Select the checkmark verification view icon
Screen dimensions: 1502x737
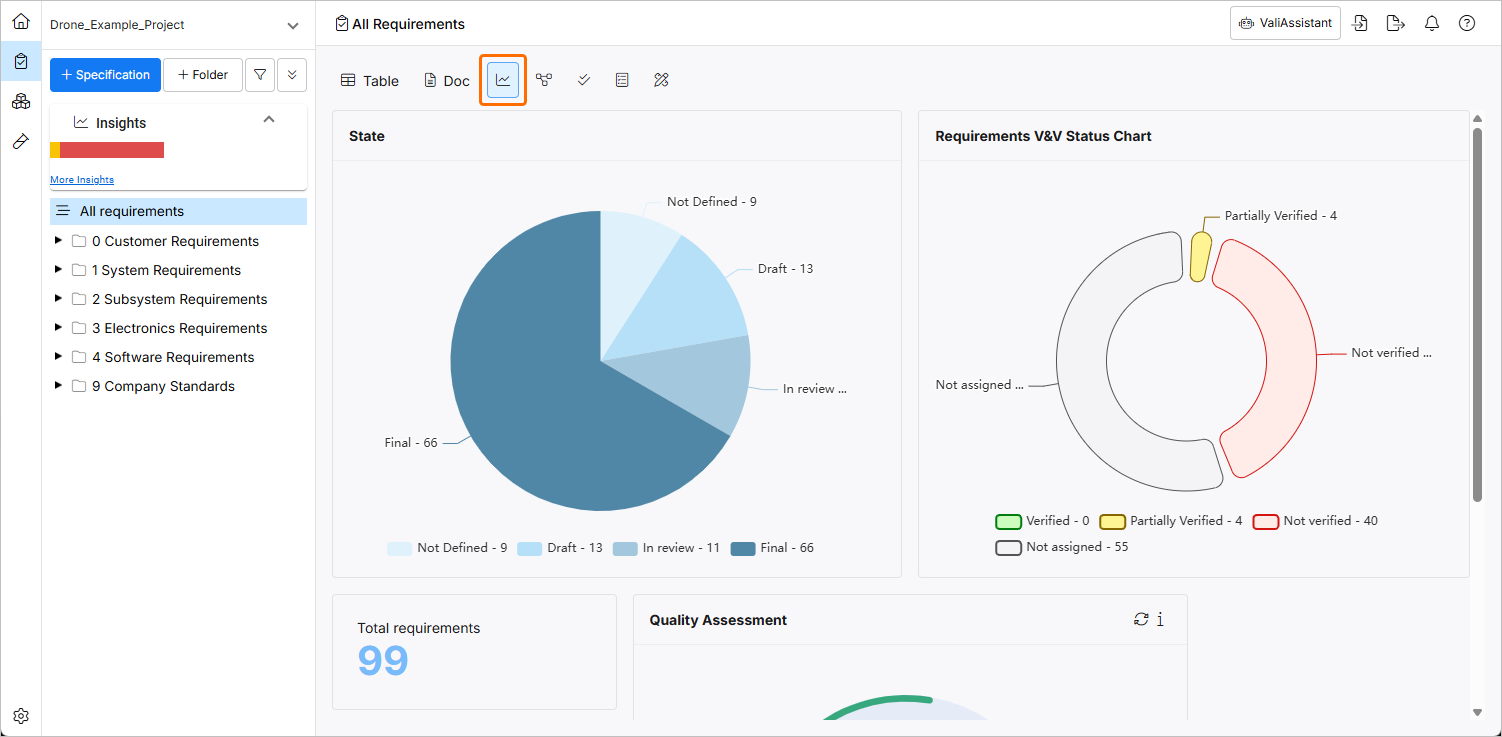584,80
